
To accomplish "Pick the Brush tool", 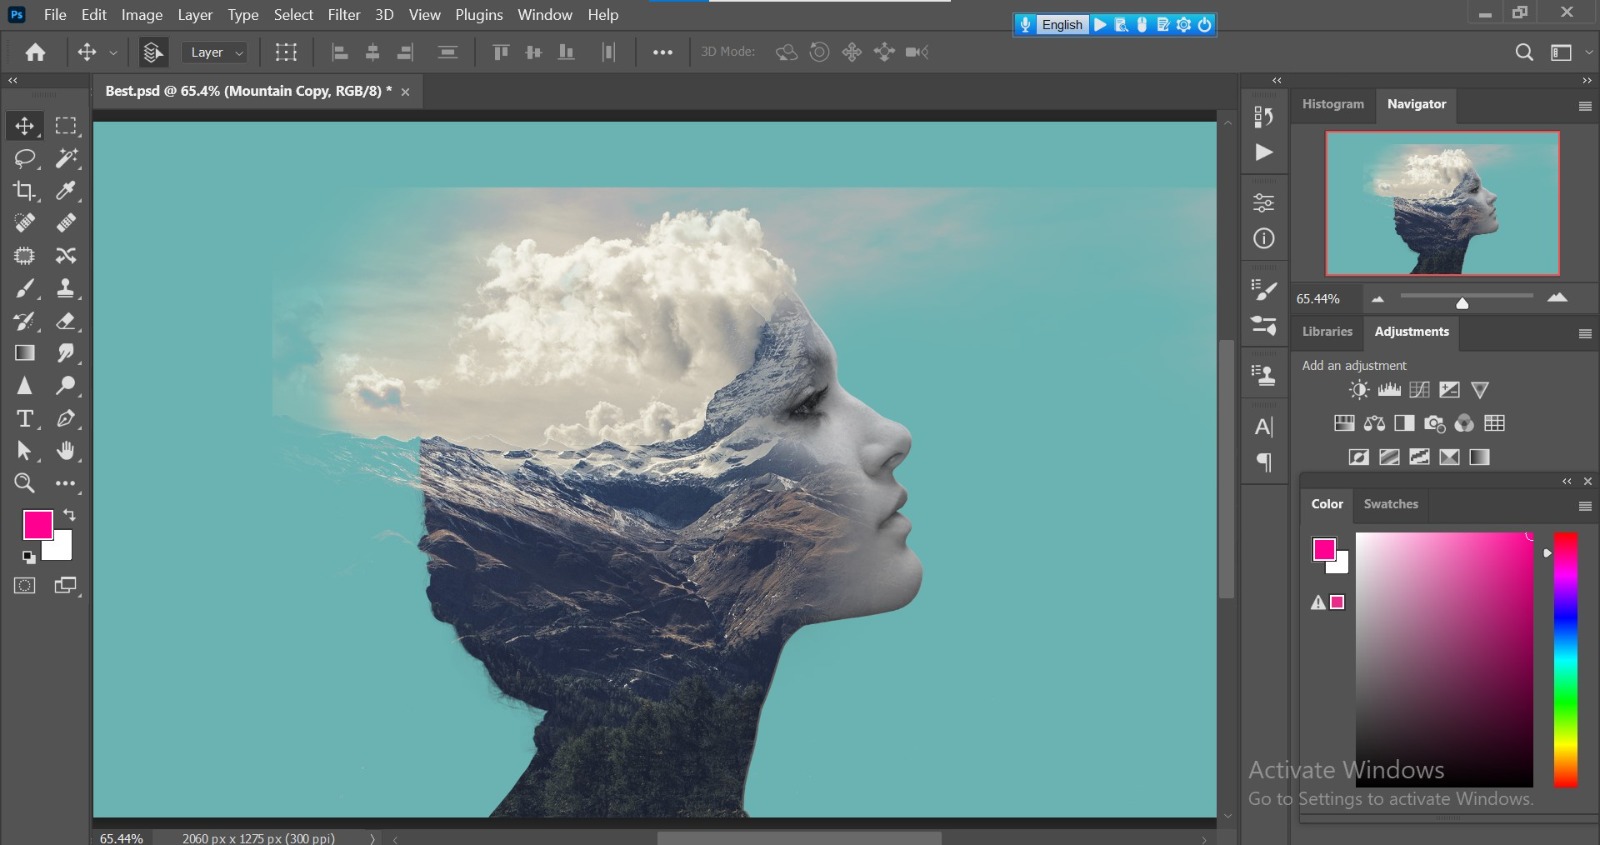I will 25,288.
